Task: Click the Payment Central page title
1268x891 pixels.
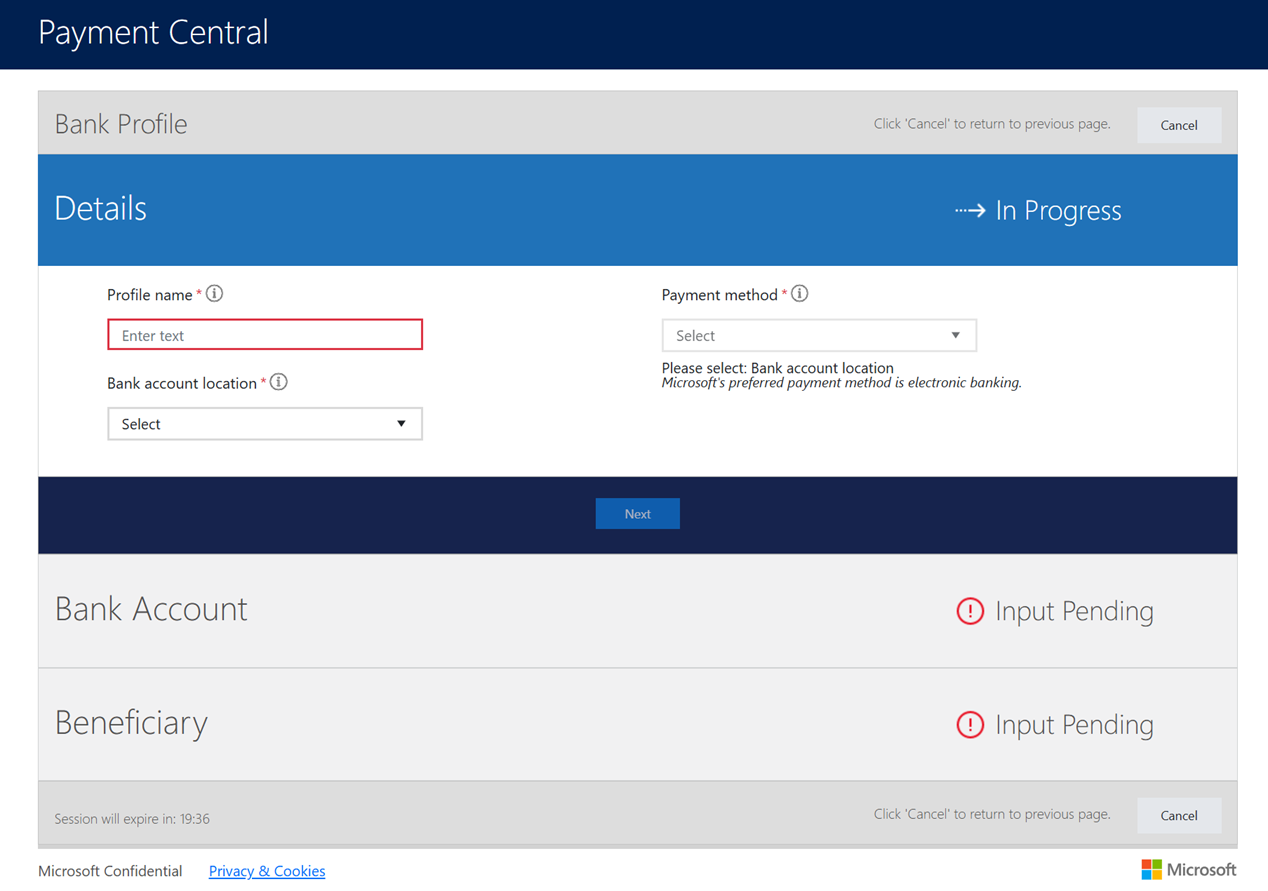Action: pyautogui.click(x=153, y=33)
